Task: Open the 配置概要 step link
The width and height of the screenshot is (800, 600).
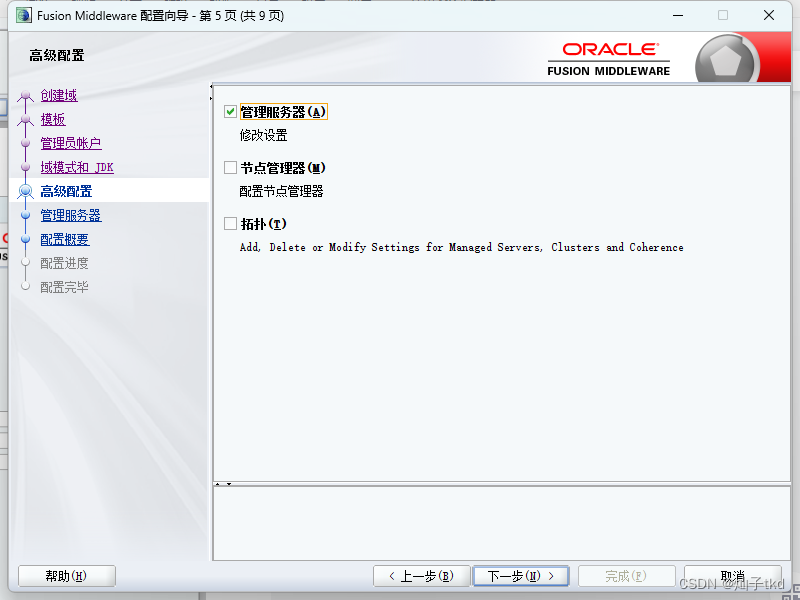Action: [65, 239]
